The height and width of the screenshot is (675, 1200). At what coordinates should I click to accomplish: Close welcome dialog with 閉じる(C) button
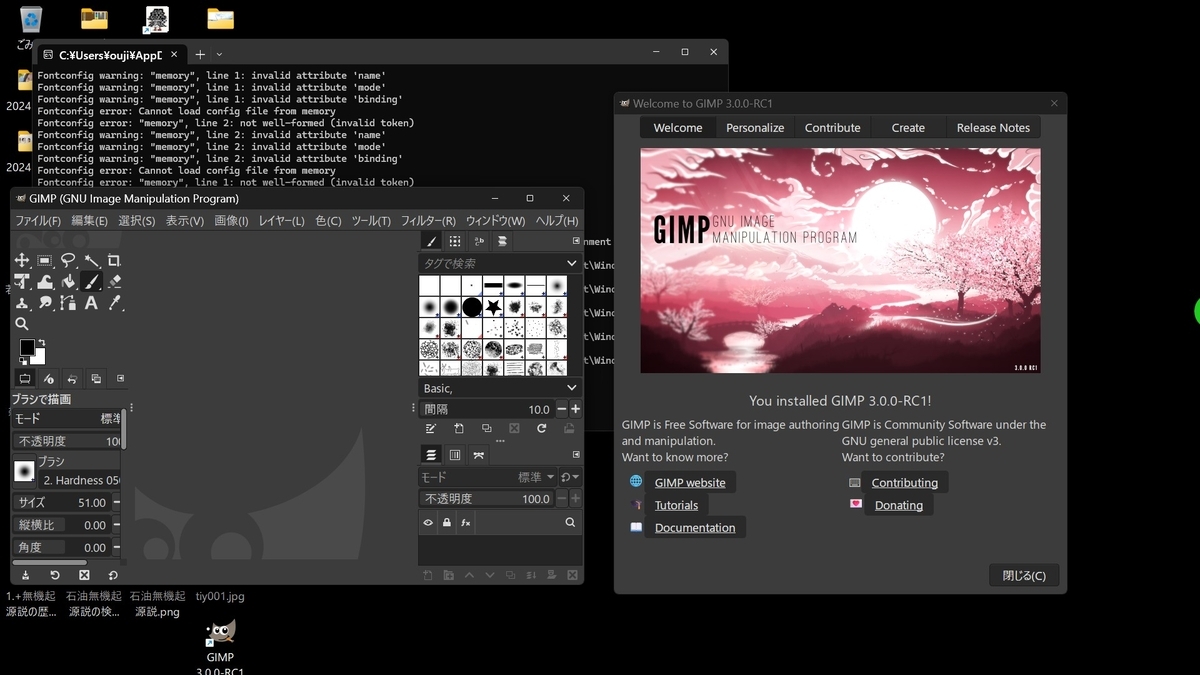pos(1024,575)
